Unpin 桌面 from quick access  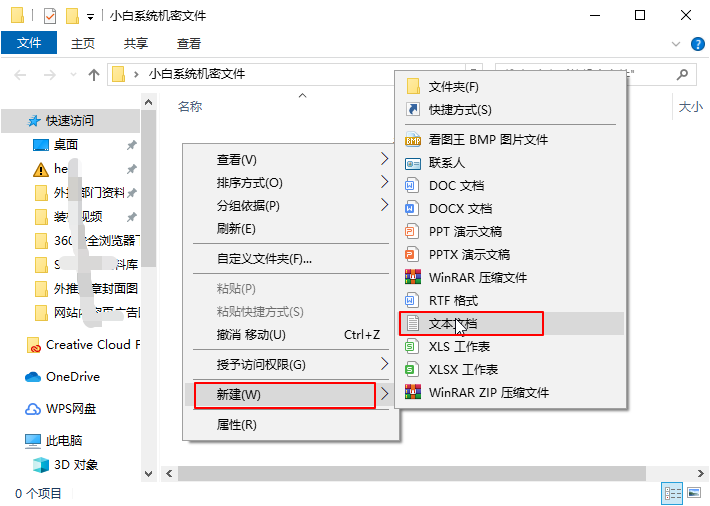131,145
